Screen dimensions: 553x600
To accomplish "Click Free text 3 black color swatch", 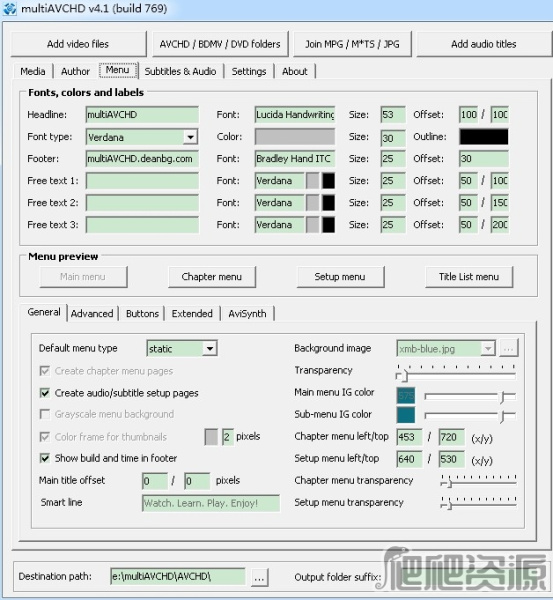I will pyautogui.click(x=328, y=225).
